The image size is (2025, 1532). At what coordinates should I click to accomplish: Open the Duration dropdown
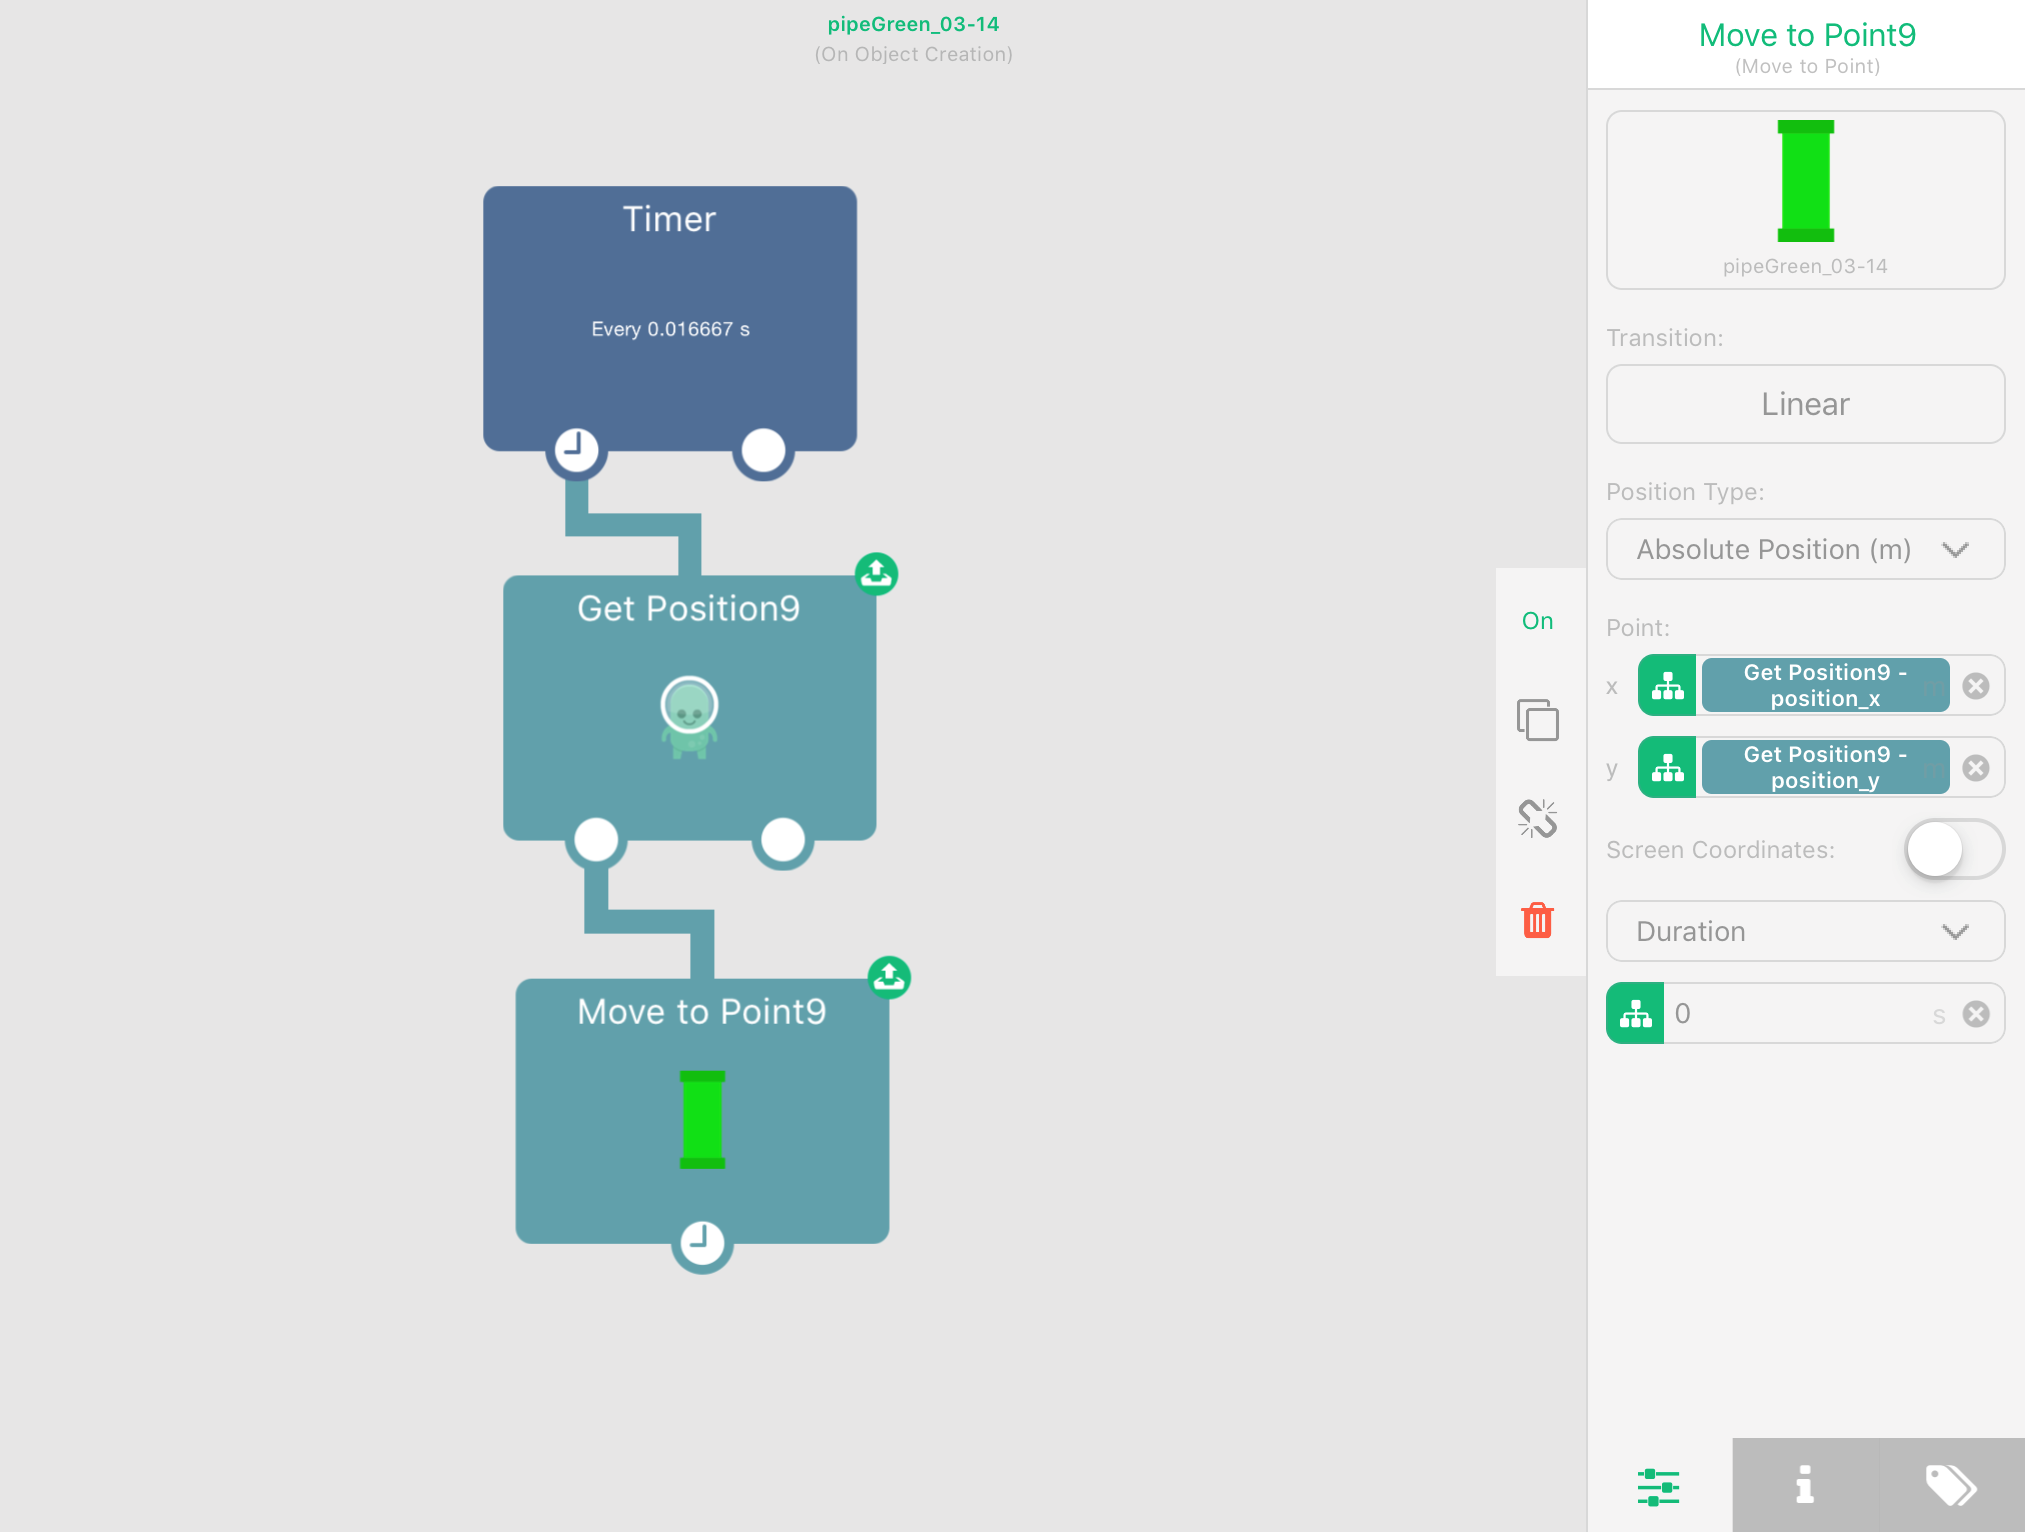pos(1805,931)
